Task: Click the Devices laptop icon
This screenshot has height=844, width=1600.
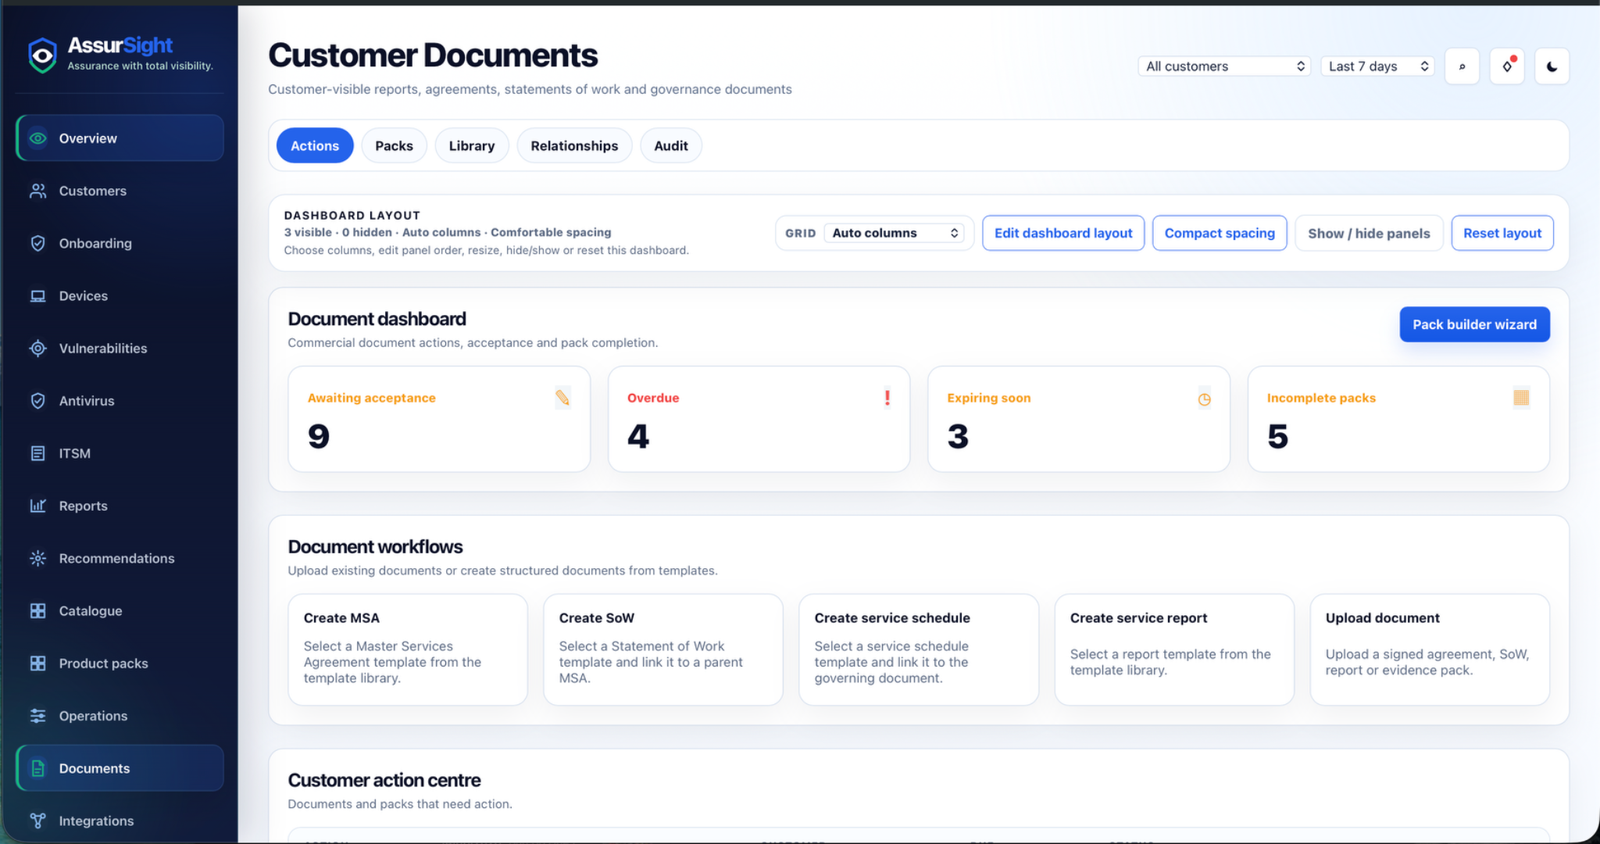Action: [38, 296]
